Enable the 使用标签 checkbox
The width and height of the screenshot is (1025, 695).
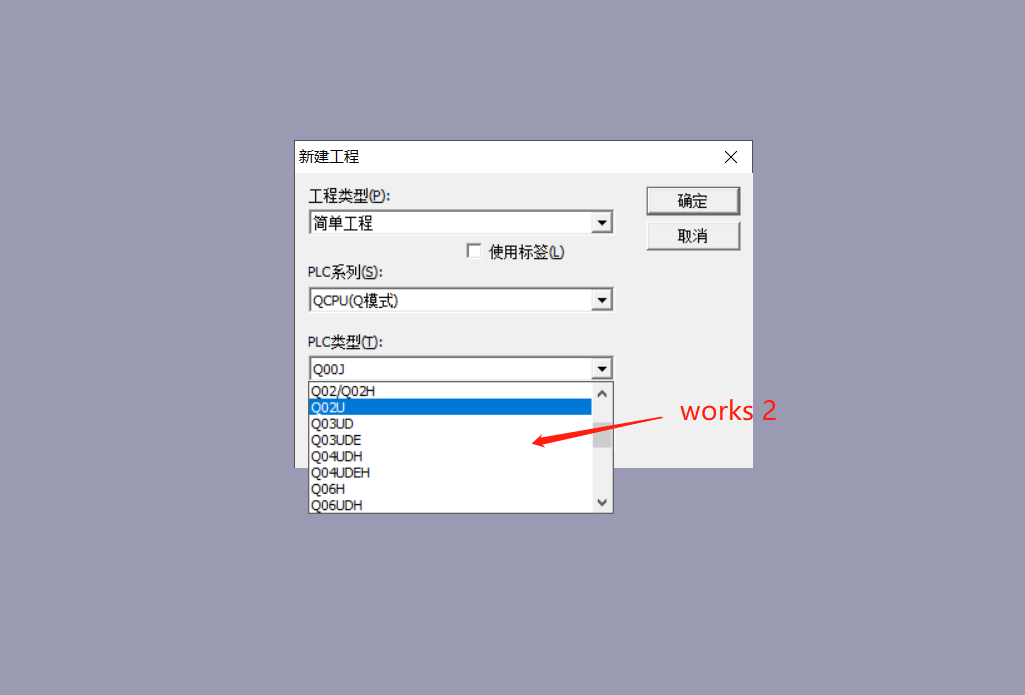pos(474,251)
